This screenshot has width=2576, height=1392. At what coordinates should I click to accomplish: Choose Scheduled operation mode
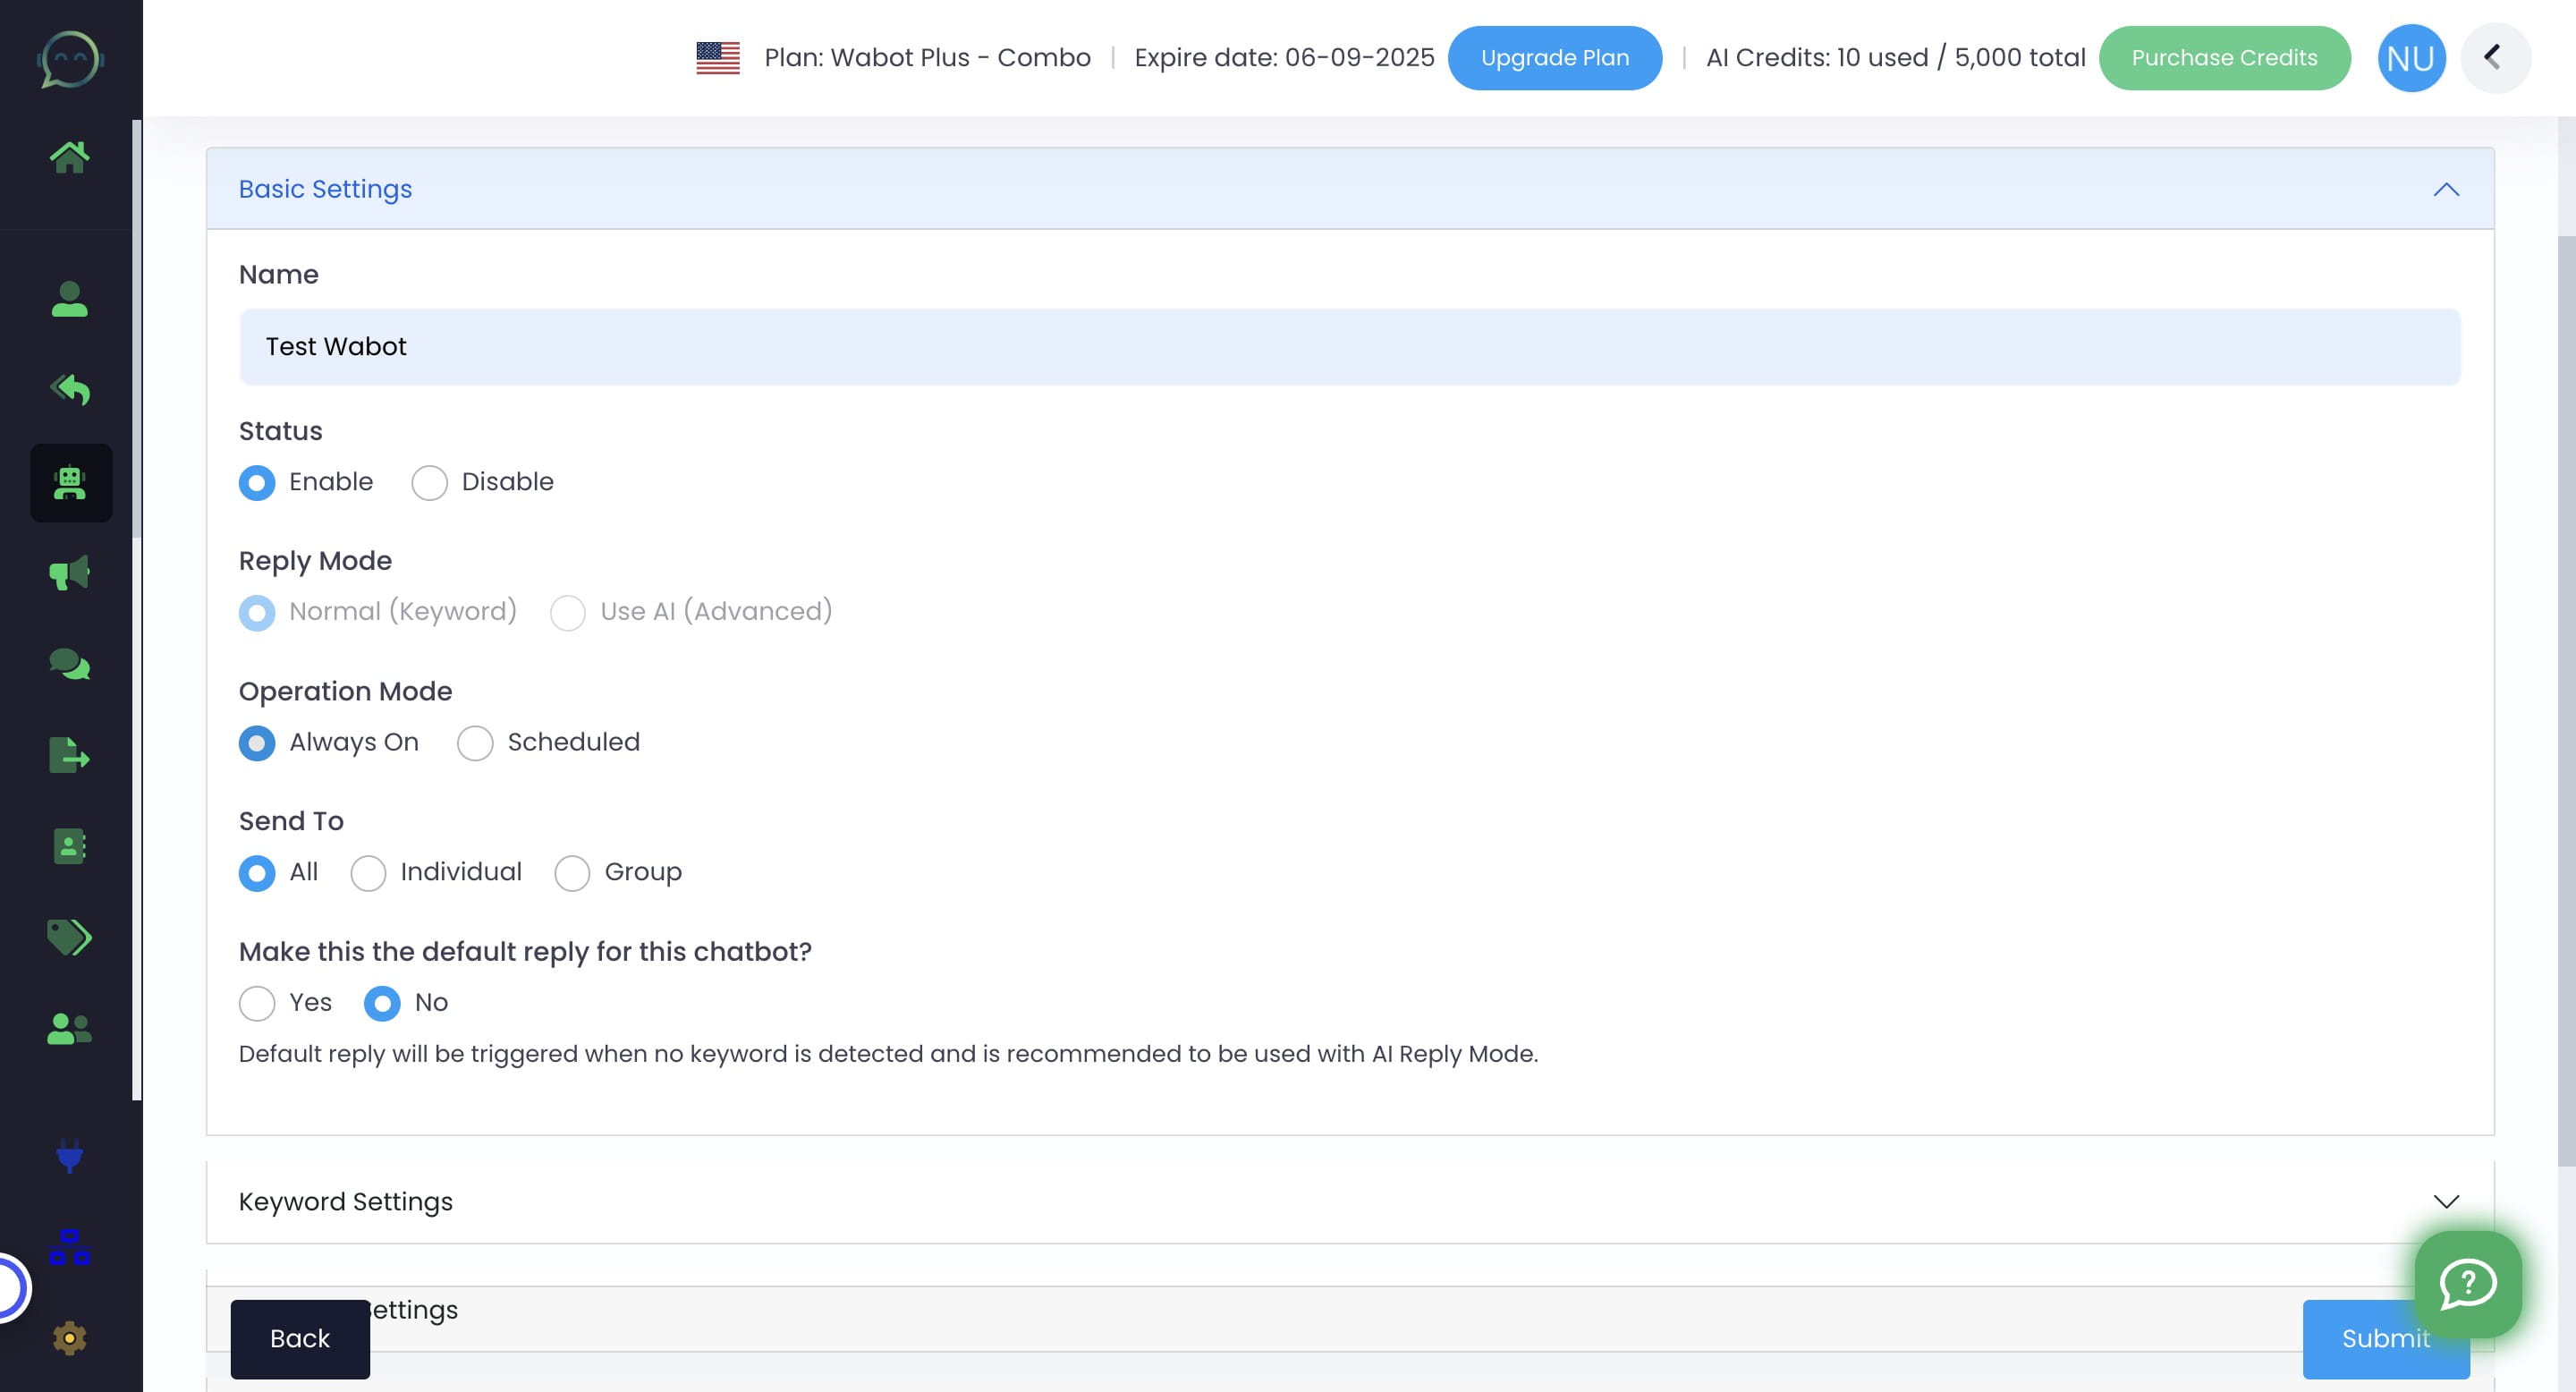(x=475, y=743)
